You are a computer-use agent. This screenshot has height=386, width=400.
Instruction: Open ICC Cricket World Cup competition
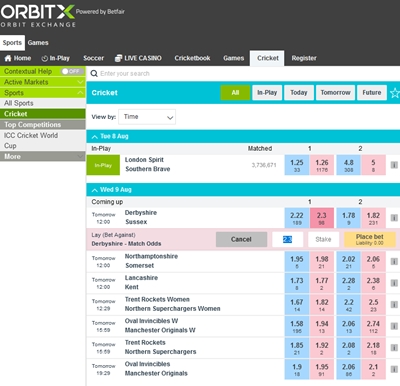[x=43, y=141]
